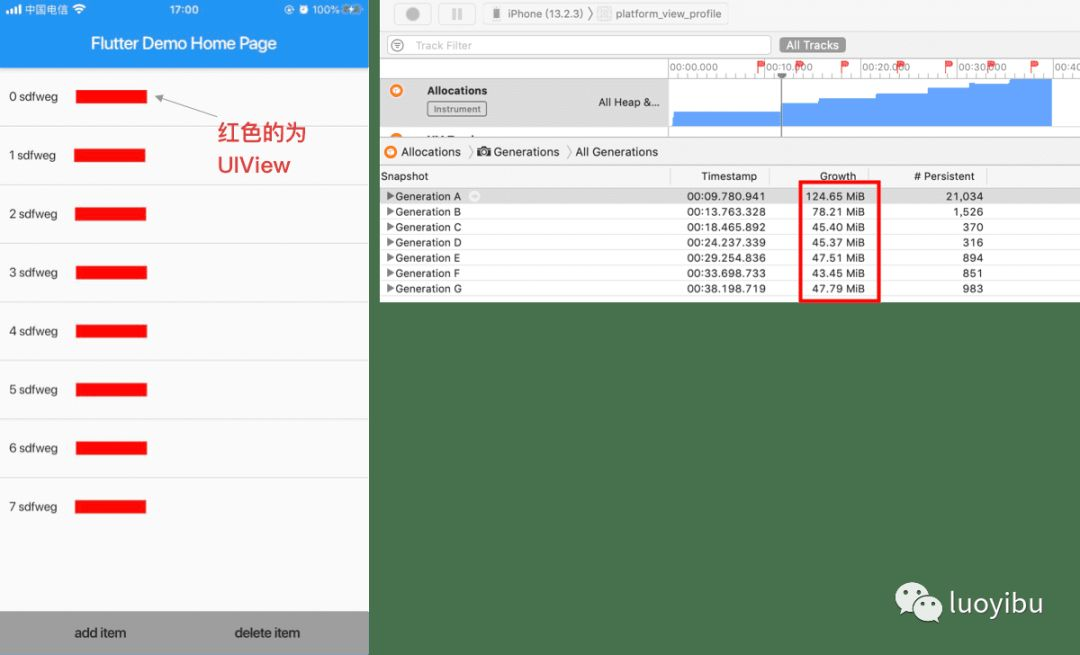This screenshot has width=1080, height=655.
Task: Tap the Wi-Fi icon in phone status bar
Action: pos(79,9)
